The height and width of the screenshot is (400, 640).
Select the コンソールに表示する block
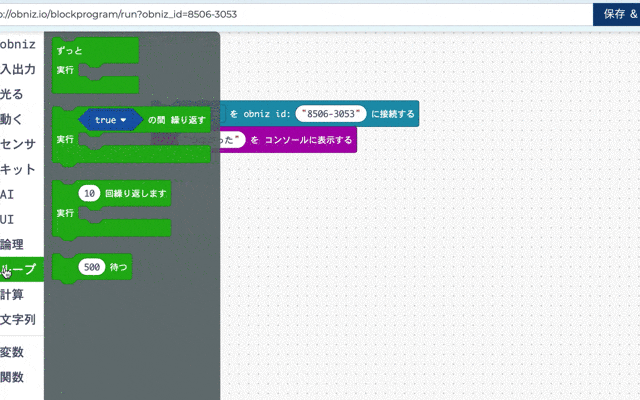[308, 141]
